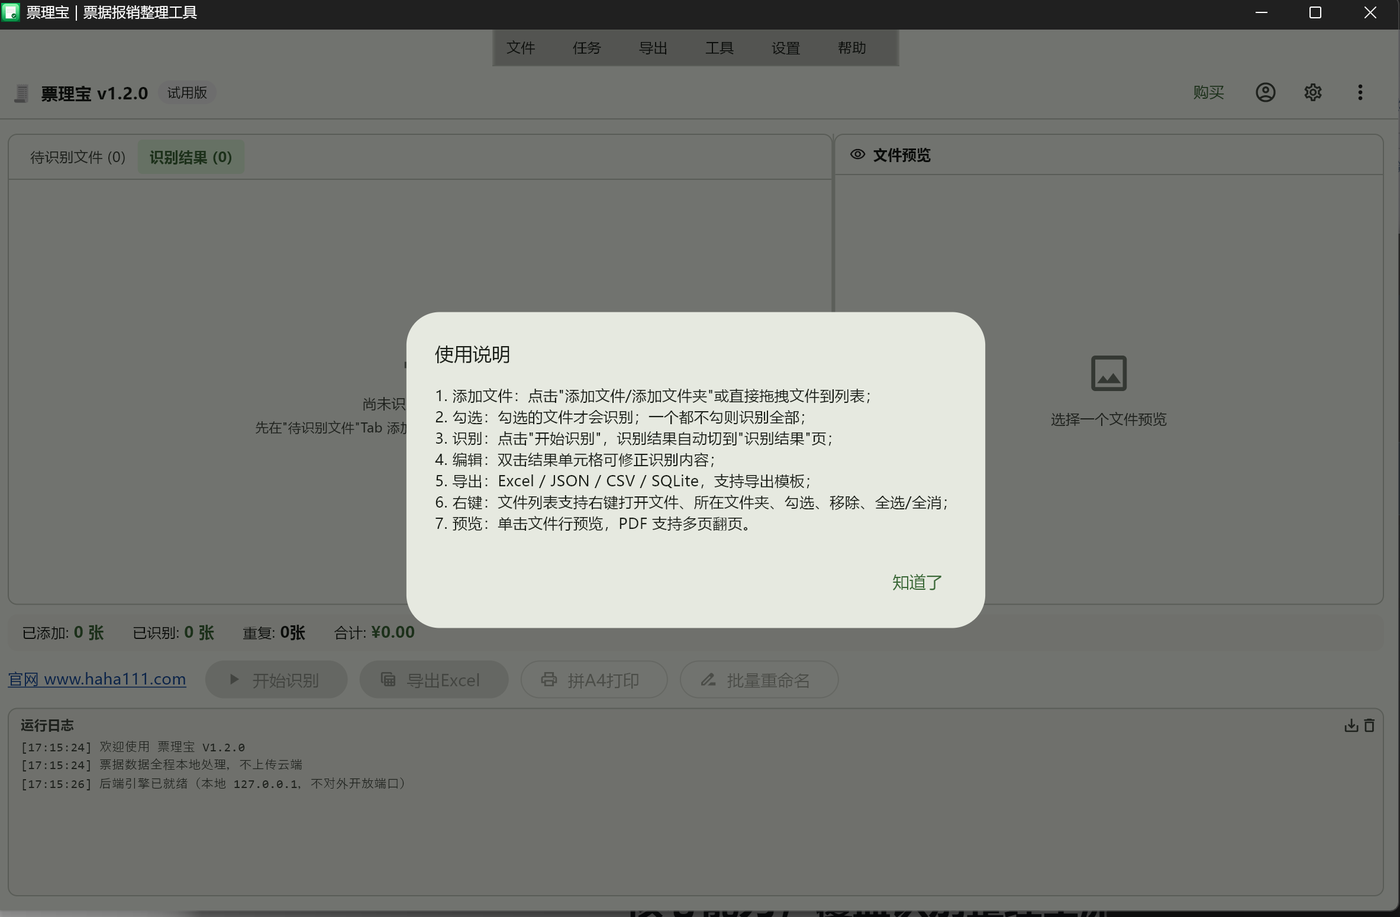Open the user account icon
The width and height of the screenshot is (1400, 917).
point(1265,92)
